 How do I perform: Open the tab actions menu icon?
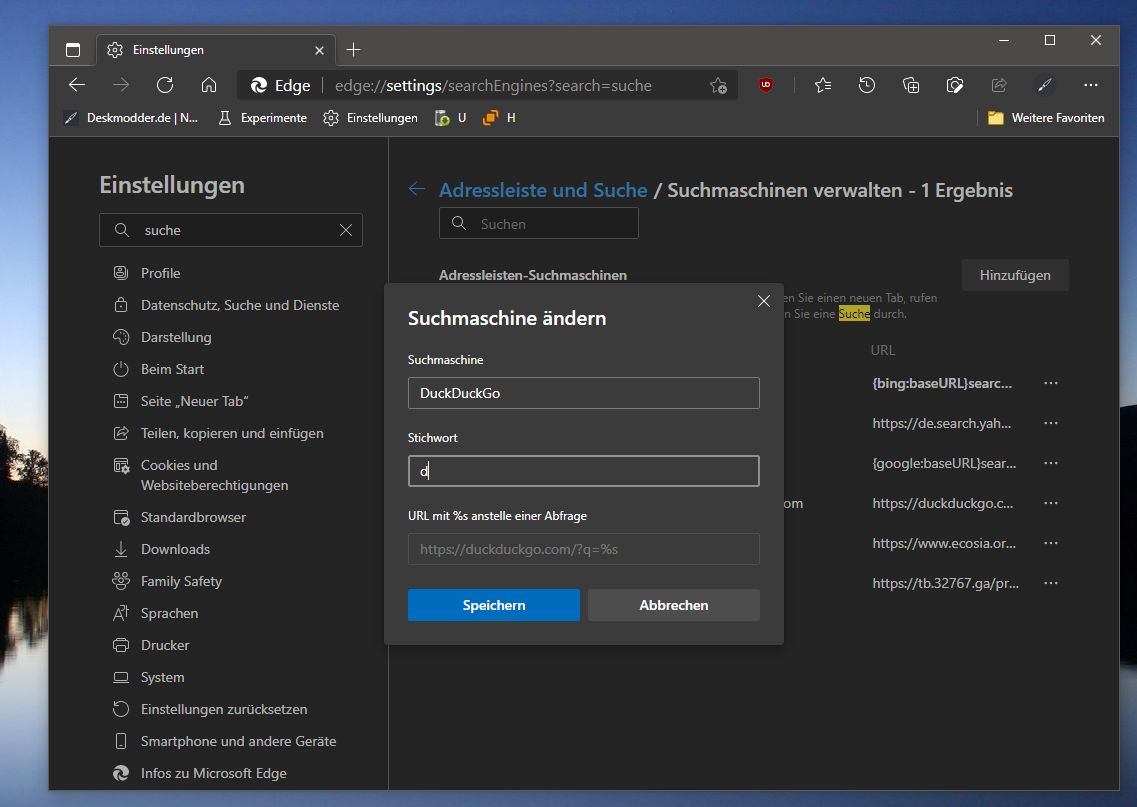click(x=73, y=49)
